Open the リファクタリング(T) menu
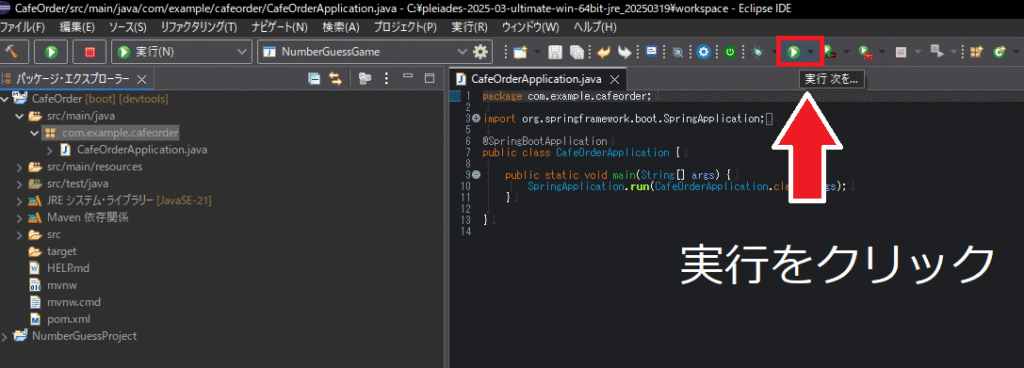 pos(199,28)
